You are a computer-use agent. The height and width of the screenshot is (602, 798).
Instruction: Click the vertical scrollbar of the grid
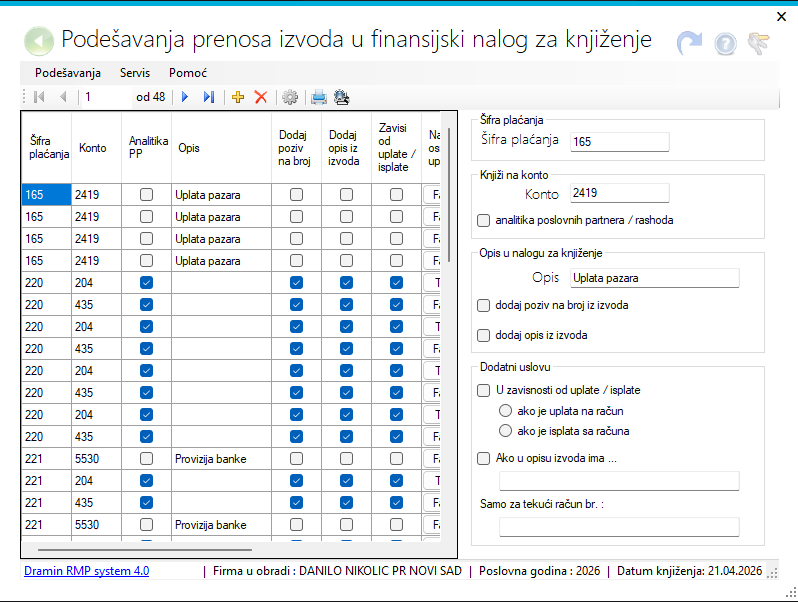click(449, 194)
